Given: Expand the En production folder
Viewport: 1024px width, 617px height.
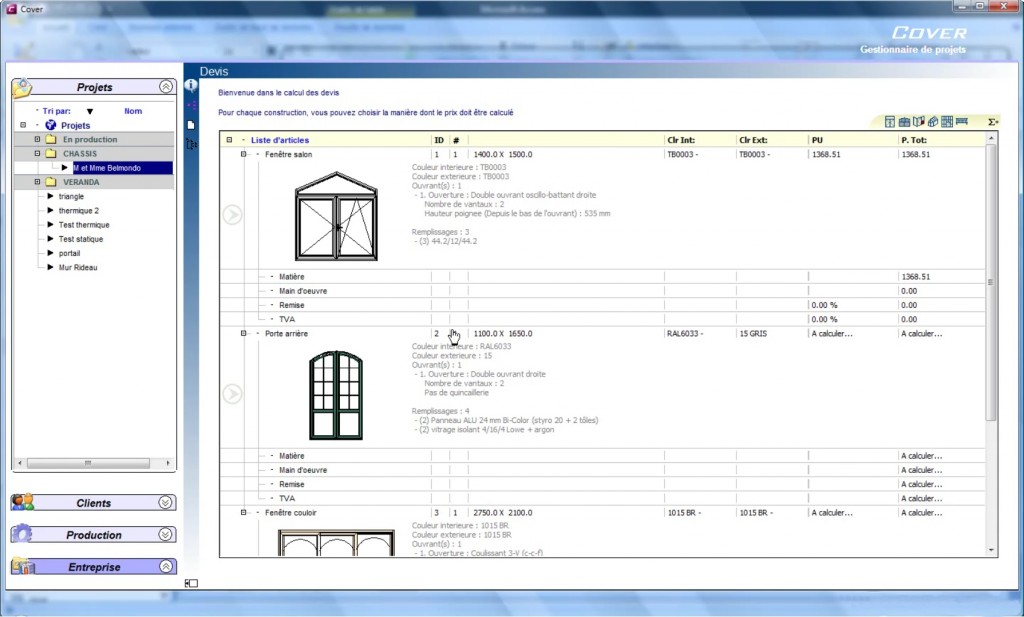Looking at the screenshot, I should [x=37, y=140].
